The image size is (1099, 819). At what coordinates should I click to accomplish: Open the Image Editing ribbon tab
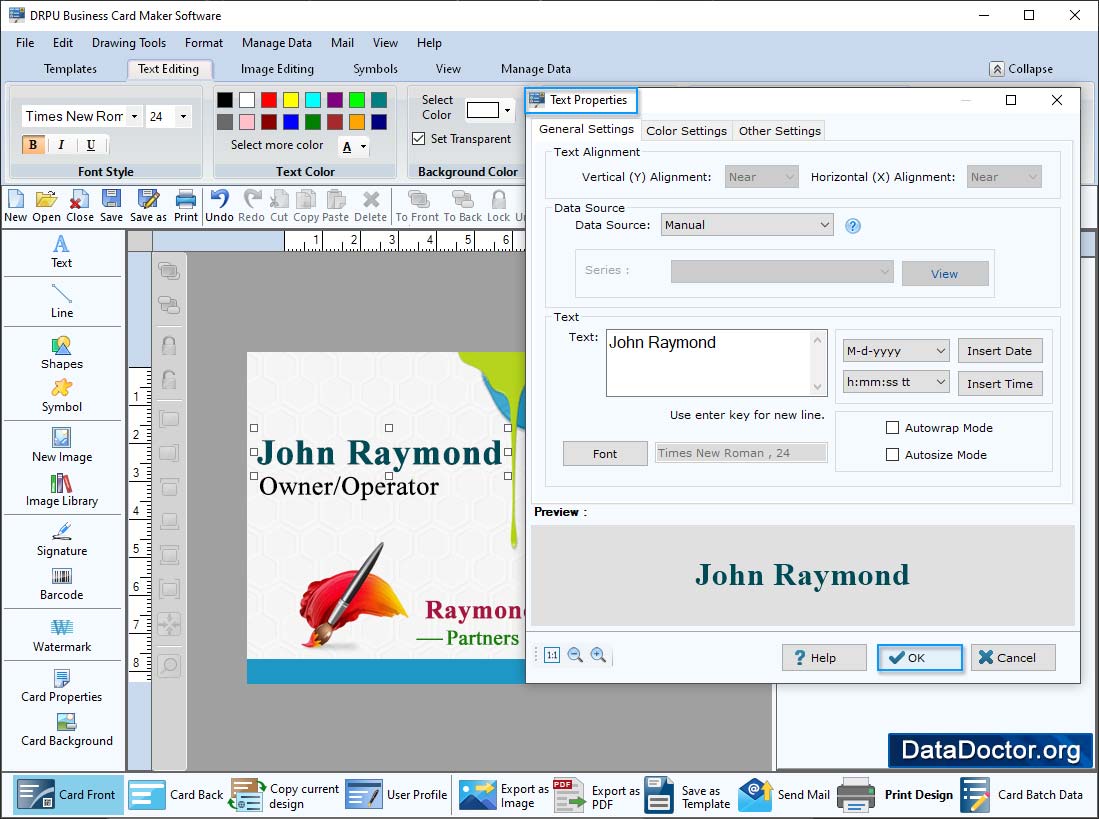[x=277, y=69]
